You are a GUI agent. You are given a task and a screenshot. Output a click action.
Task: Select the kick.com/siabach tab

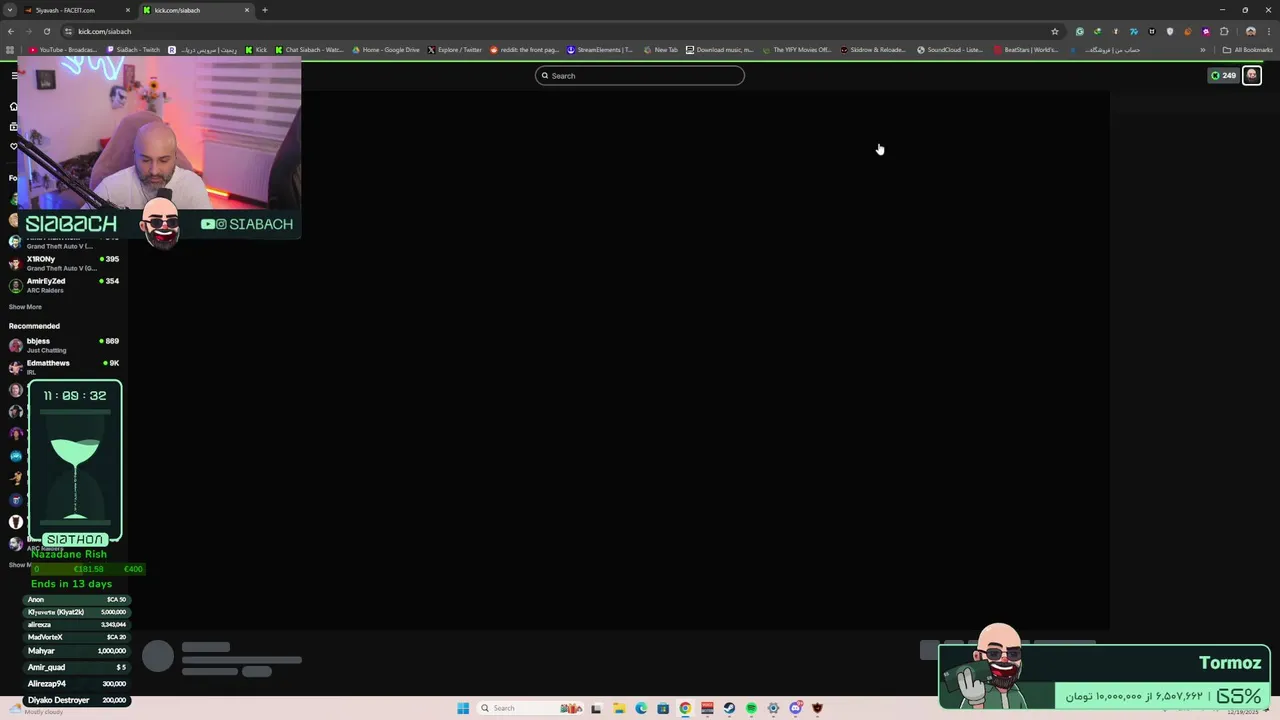tap(196, 10)
